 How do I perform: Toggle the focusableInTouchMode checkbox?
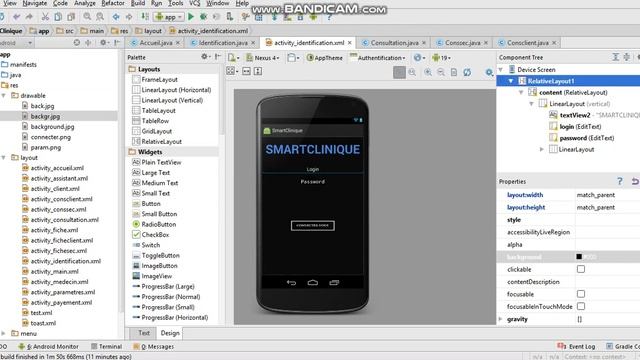point(581,306)
